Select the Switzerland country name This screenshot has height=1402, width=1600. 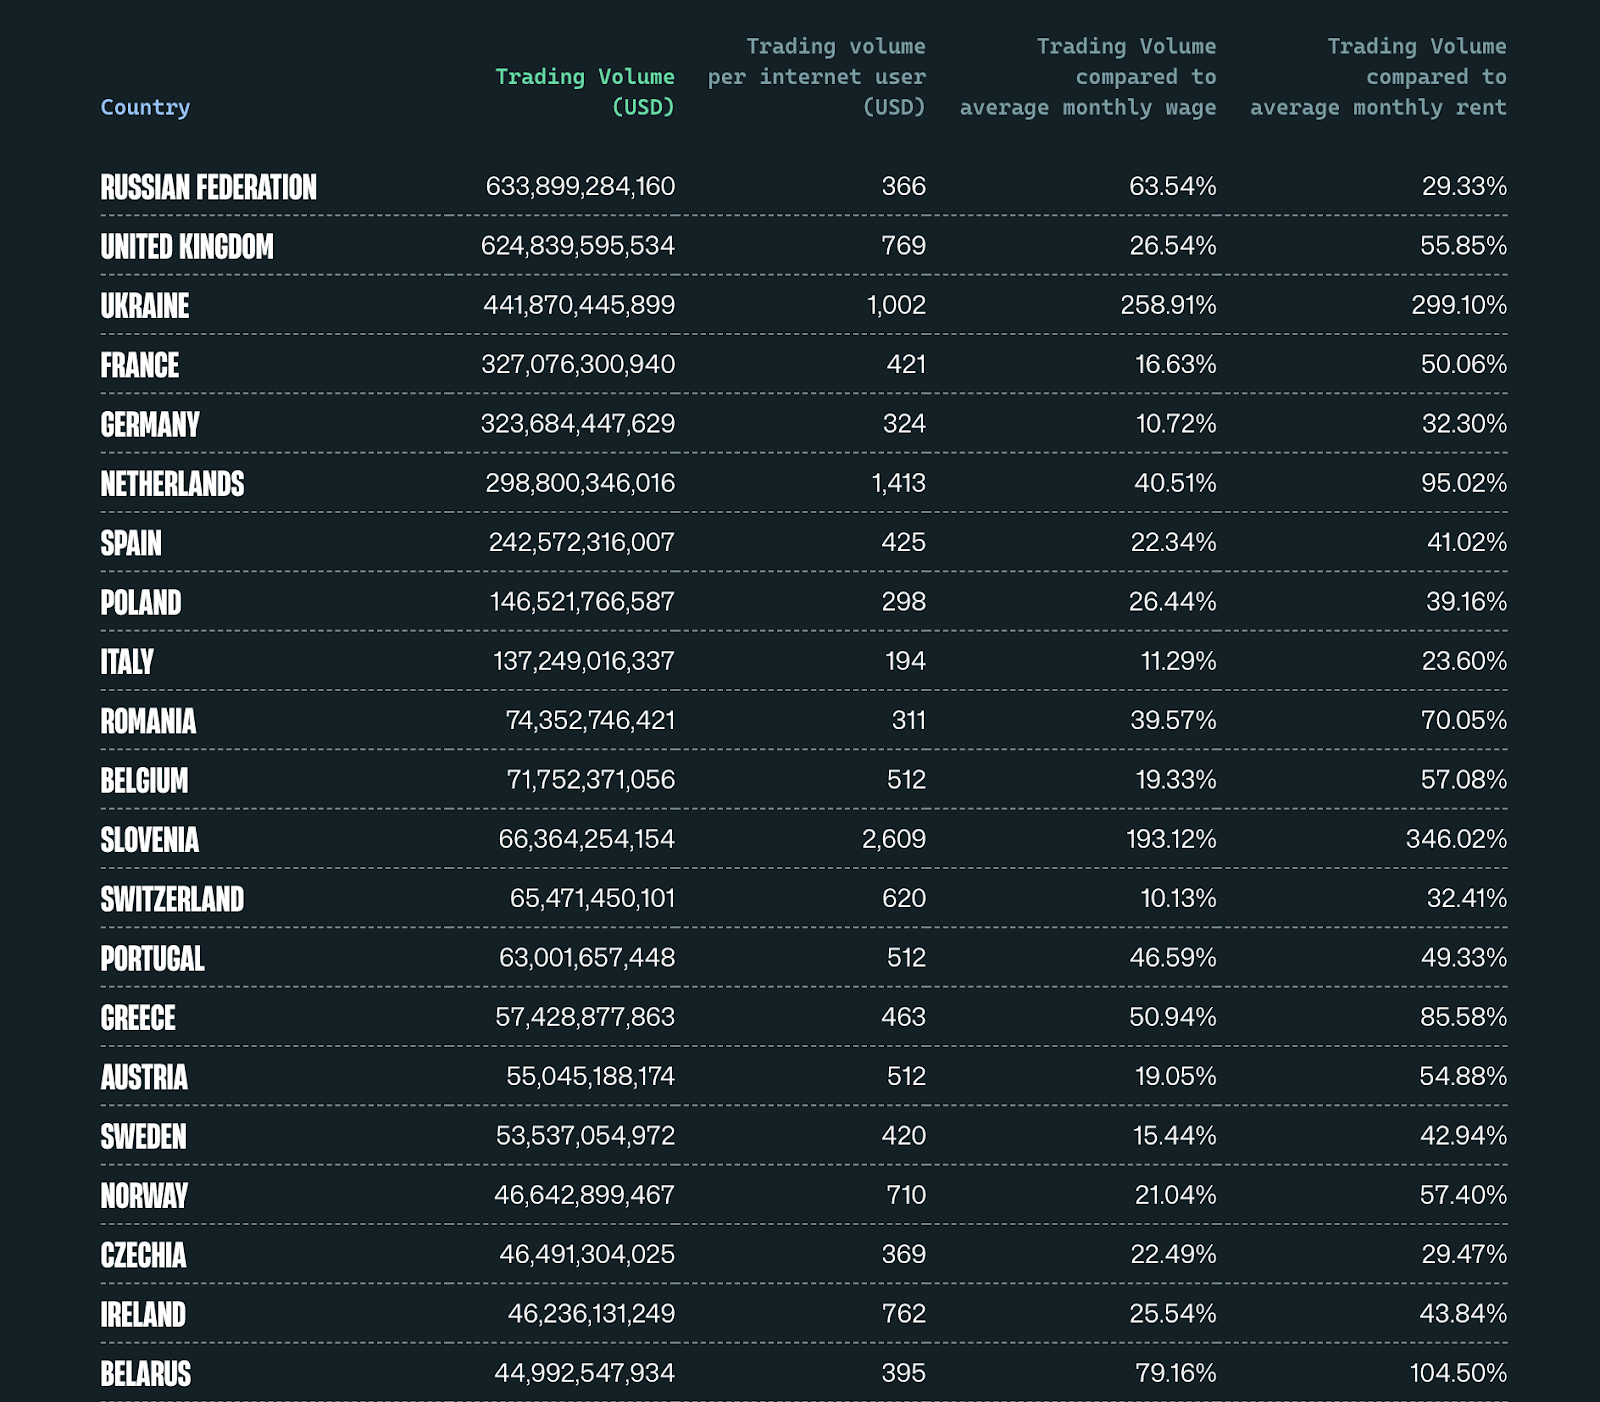click(172, 899)
